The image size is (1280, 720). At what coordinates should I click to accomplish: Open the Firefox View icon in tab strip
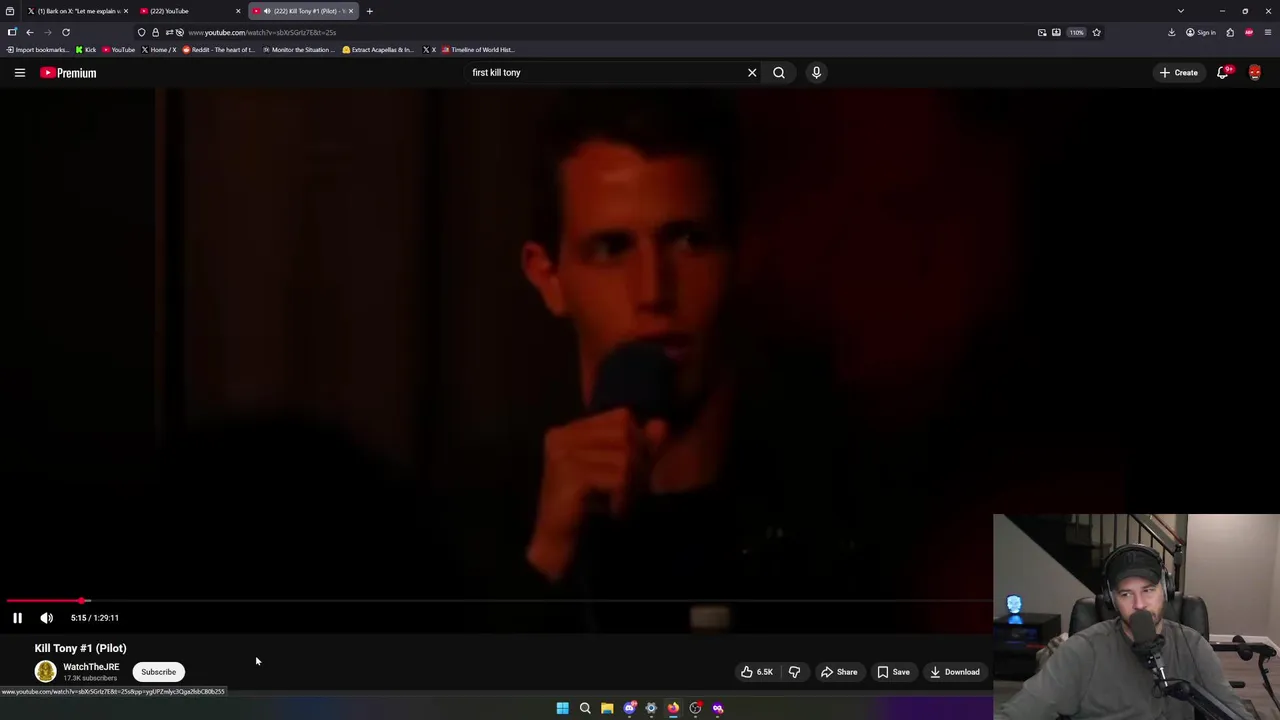pyautogui.click(x=10, y=11)
